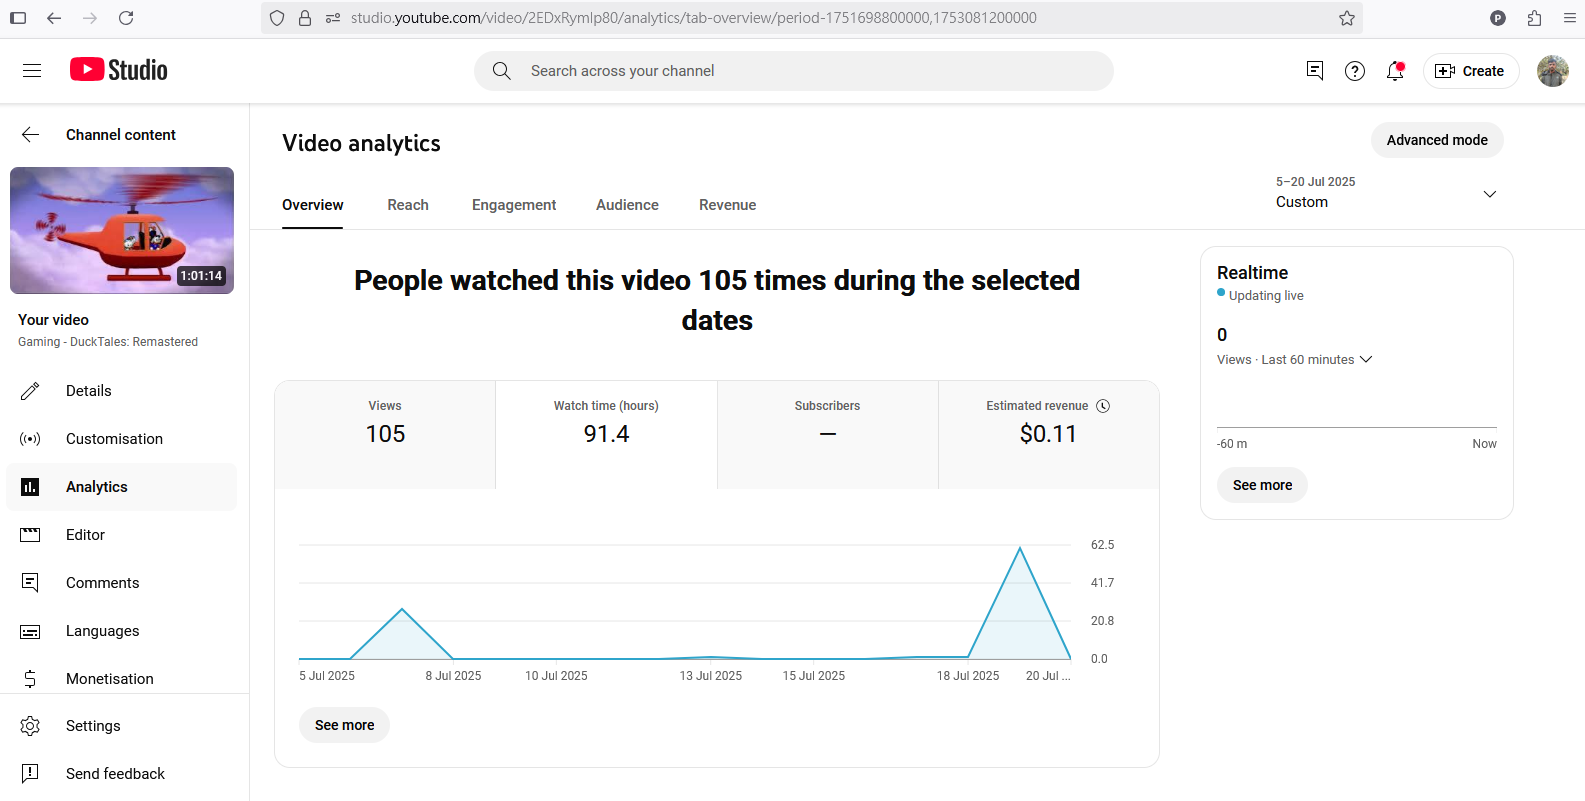
Task: Click the Create button
Action: [1471, 71]
